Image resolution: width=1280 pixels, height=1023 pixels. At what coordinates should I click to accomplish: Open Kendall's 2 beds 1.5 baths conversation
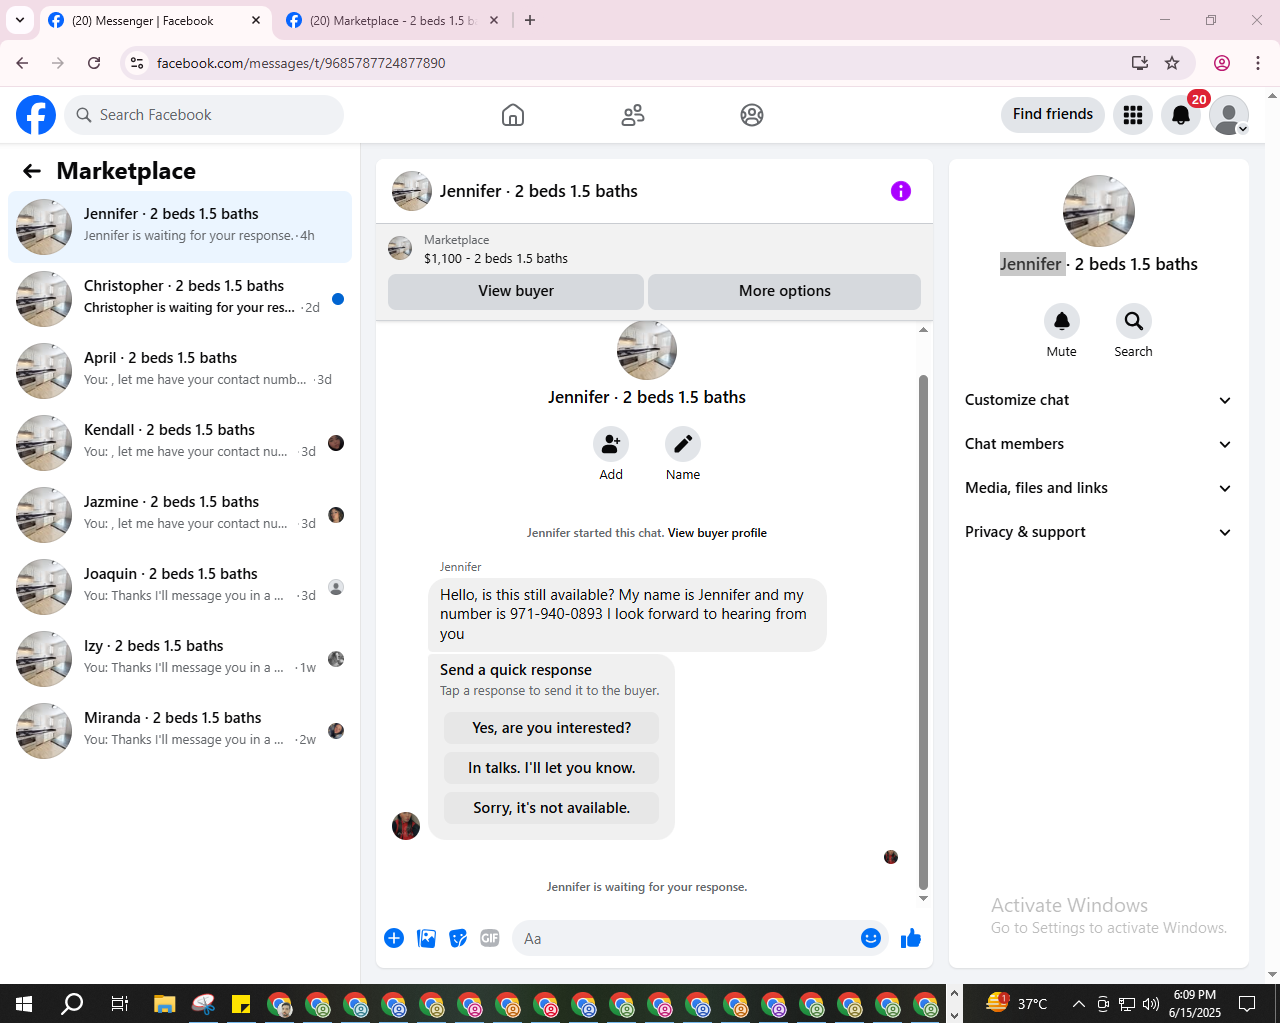click(x=180, y=443)
